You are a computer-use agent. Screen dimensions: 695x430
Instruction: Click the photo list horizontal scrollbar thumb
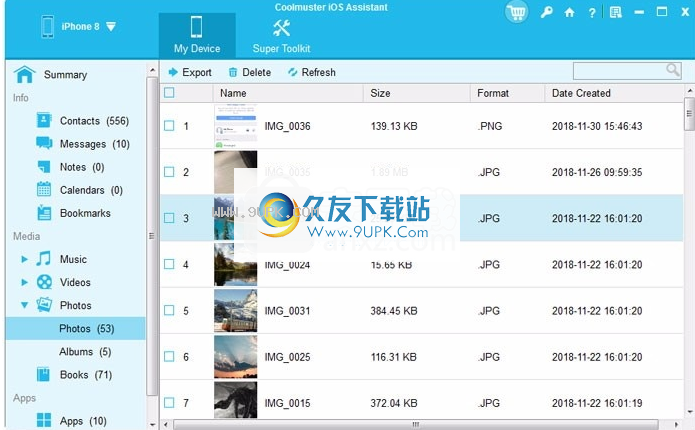point(415,425)
